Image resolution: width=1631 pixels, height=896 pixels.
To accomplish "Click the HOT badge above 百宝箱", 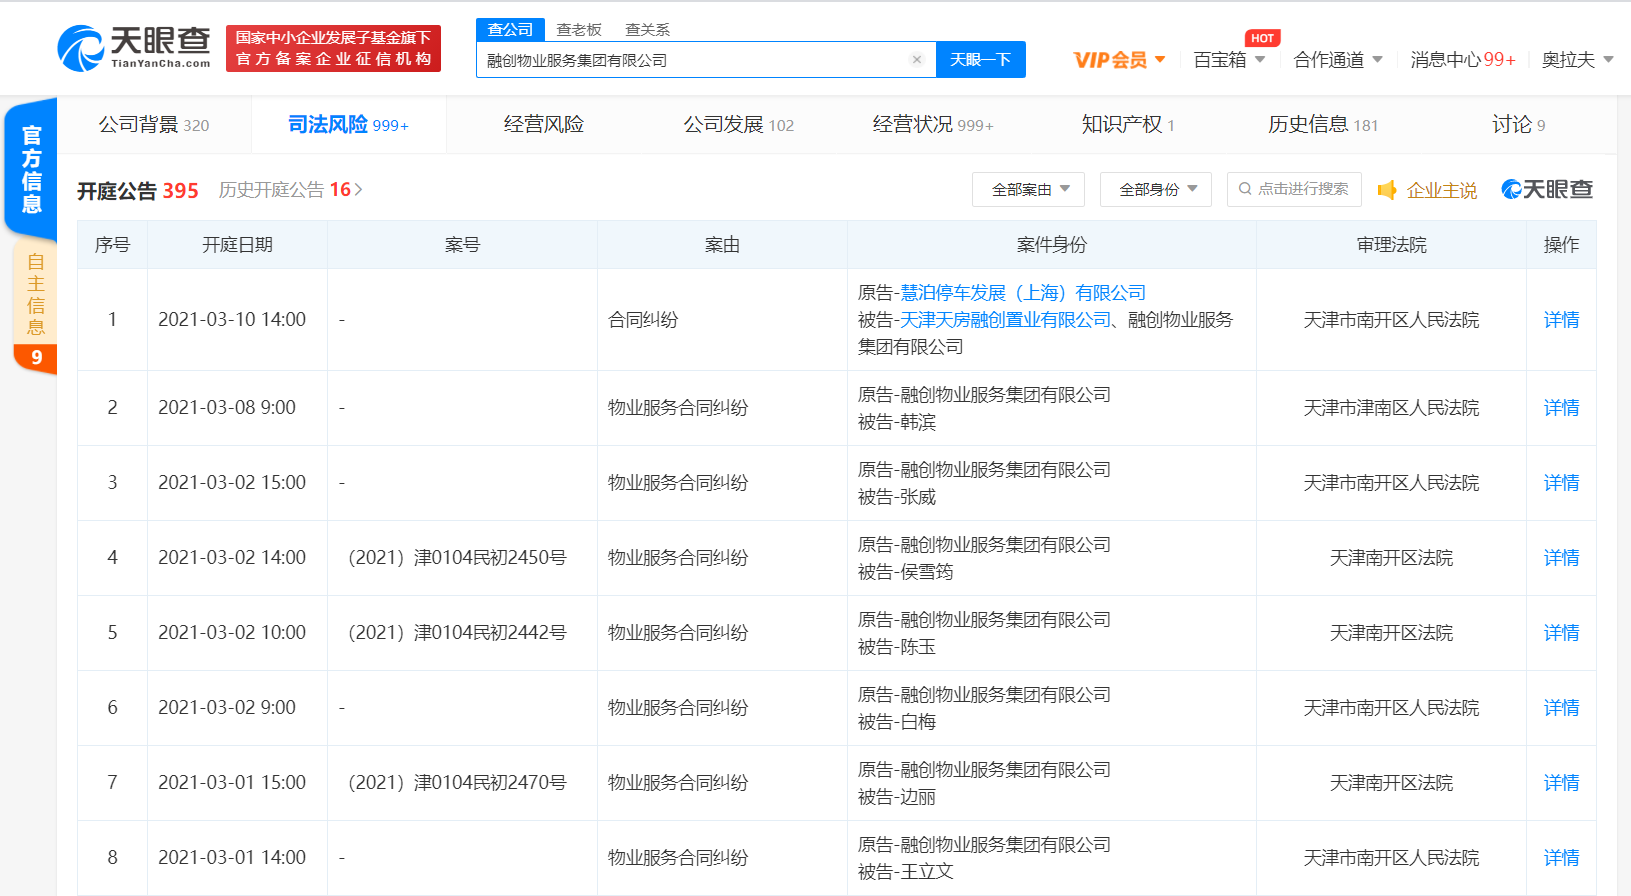I will tap(1262, 38).
